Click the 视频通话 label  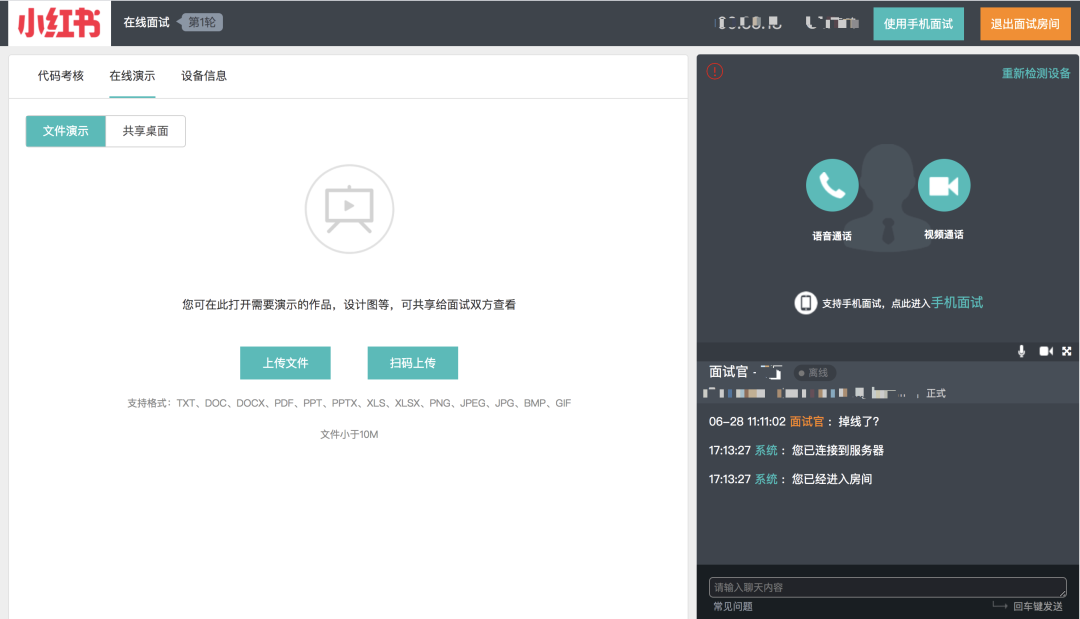click(x=944, y=234)
